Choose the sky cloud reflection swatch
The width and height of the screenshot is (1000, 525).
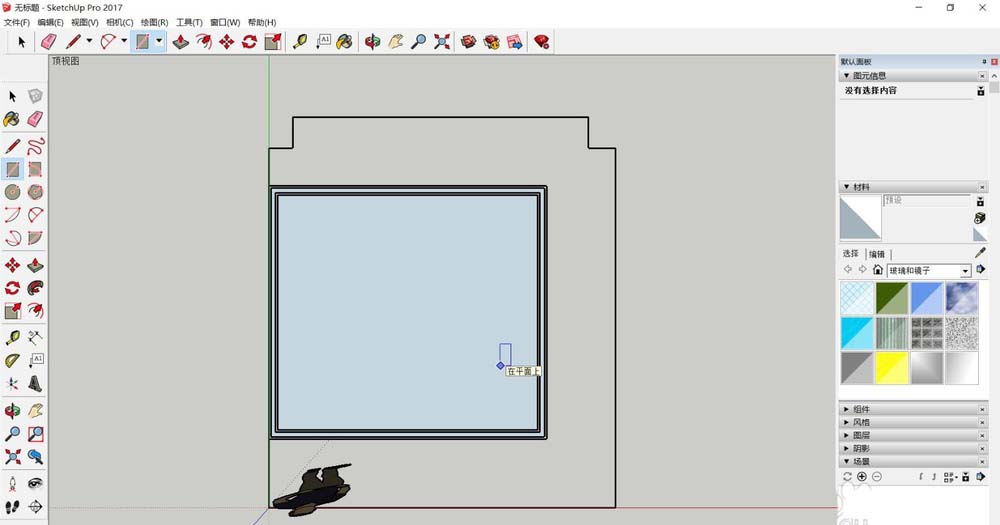tap(962, 299)
